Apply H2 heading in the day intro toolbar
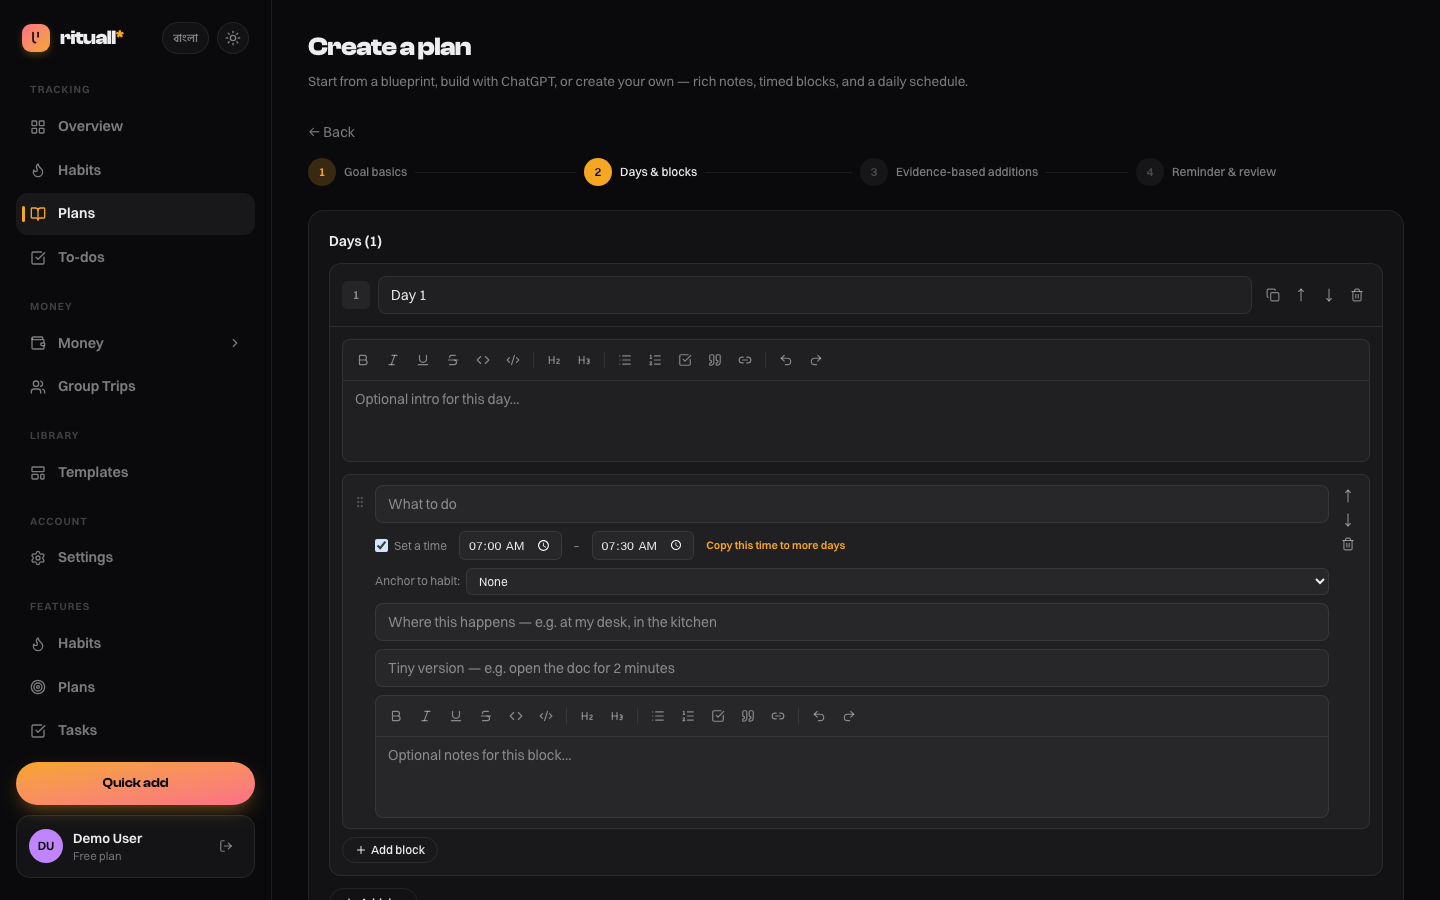Screen dimensions: 1440x900 click(x=554, y=360)
